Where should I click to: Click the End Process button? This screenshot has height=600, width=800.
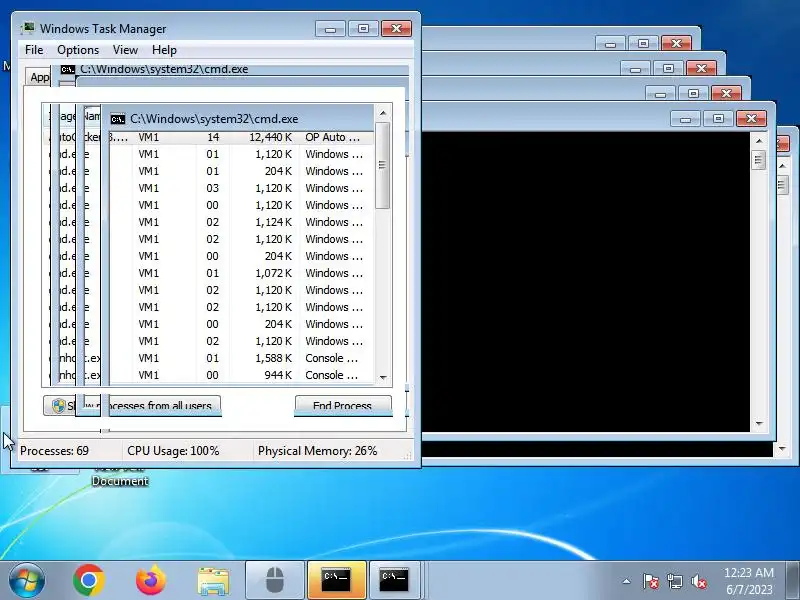(343, 406)
